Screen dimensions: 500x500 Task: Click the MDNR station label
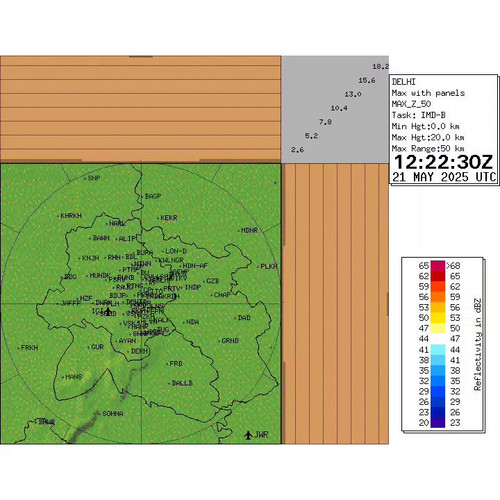(x=249, y=230)
